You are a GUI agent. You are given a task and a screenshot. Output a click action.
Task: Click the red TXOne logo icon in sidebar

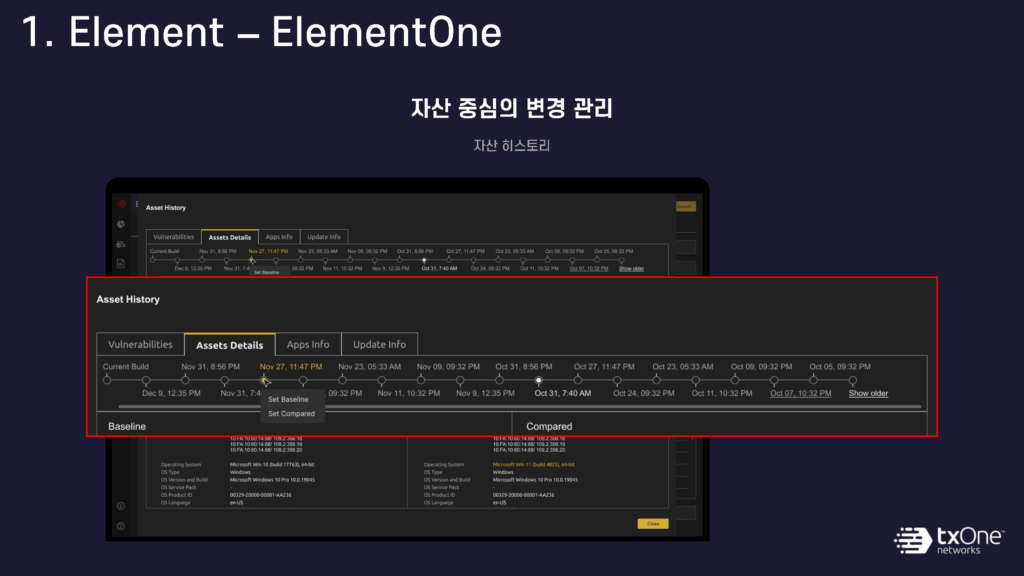pyautogui.click(x=121, y=204)
